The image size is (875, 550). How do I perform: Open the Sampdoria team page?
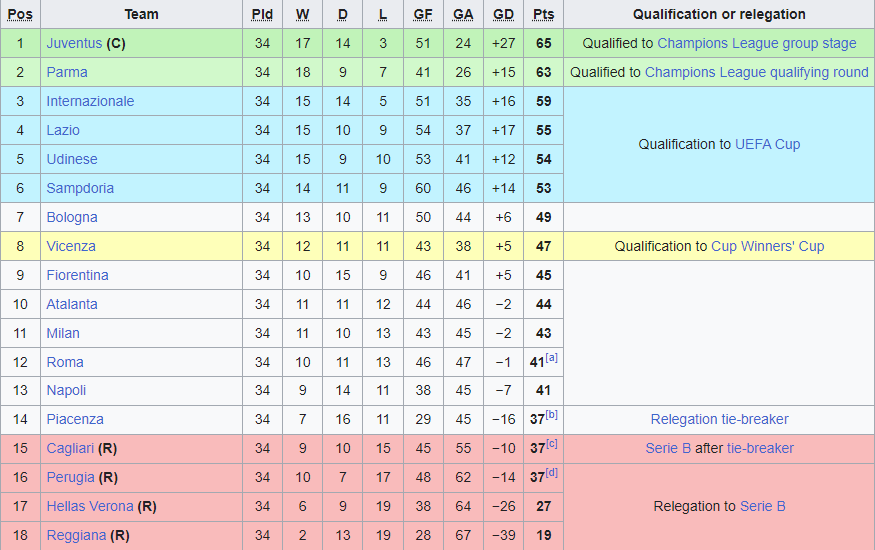tap(80, 189)
